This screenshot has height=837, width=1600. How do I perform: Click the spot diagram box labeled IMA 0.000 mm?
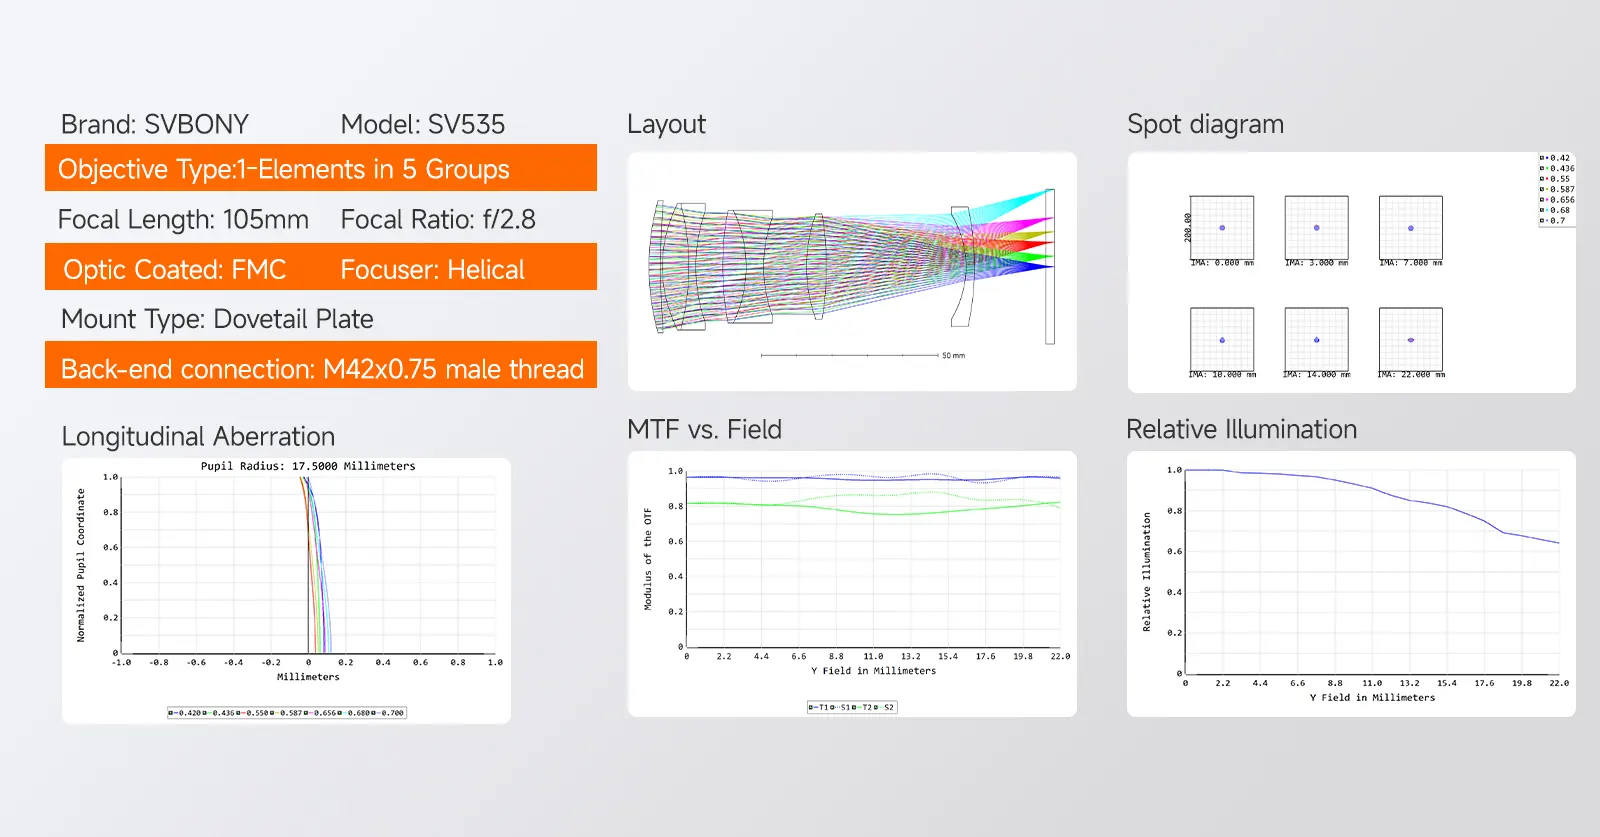pyautogui.click(x=1221, y=228)
